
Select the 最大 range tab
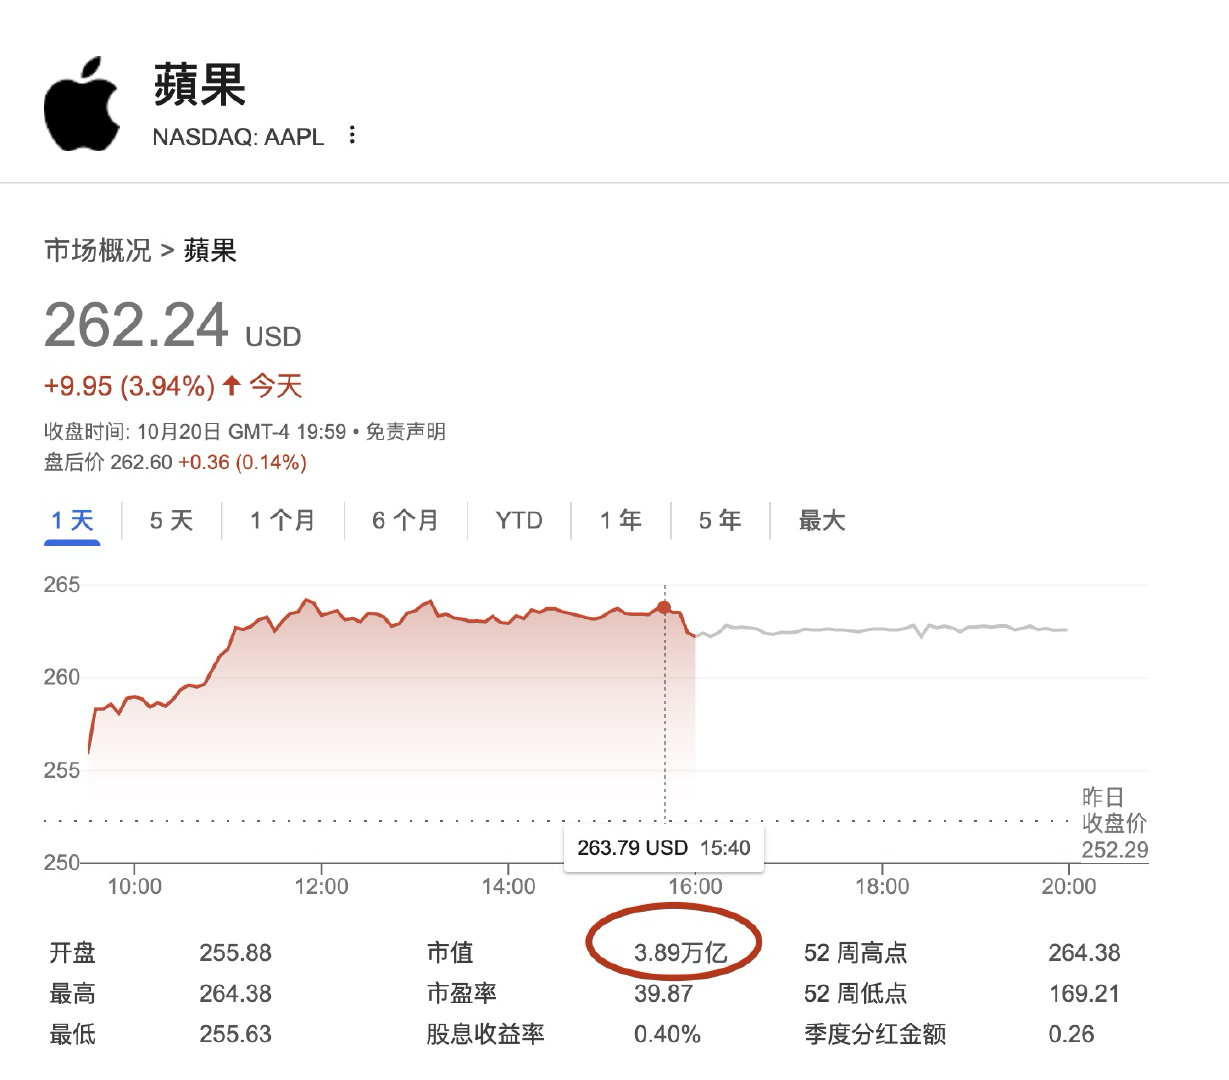[x=822, y=520]
